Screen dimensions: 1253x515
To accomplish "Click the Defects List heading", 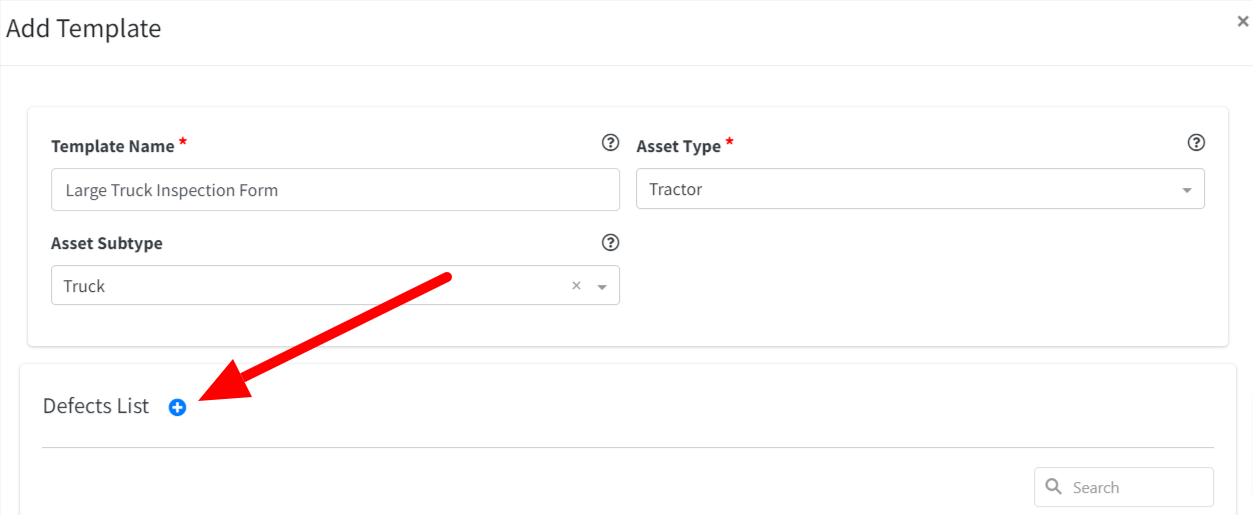I will 96,406.
